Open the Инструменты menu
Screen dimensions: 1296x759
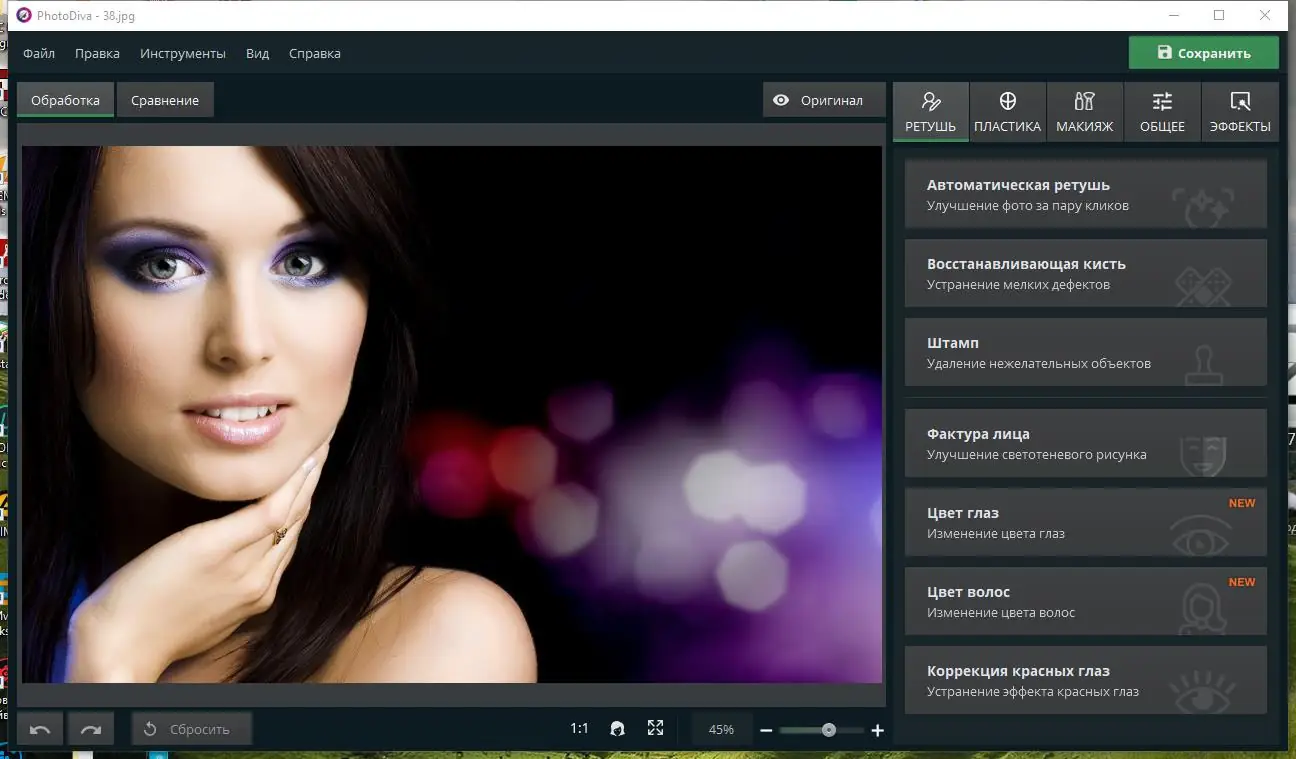(183, 53)
